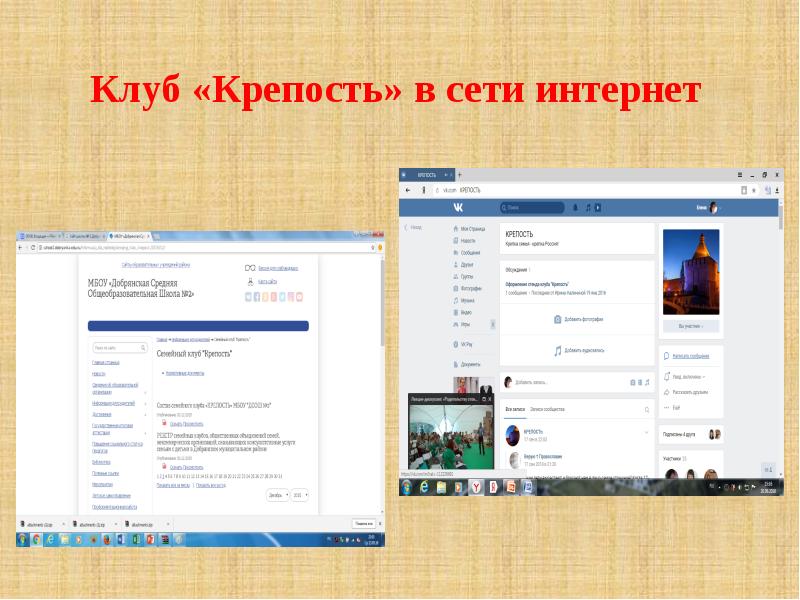
Task: Open the Вы участник dropdown button
Action: (x=691, y=326)
